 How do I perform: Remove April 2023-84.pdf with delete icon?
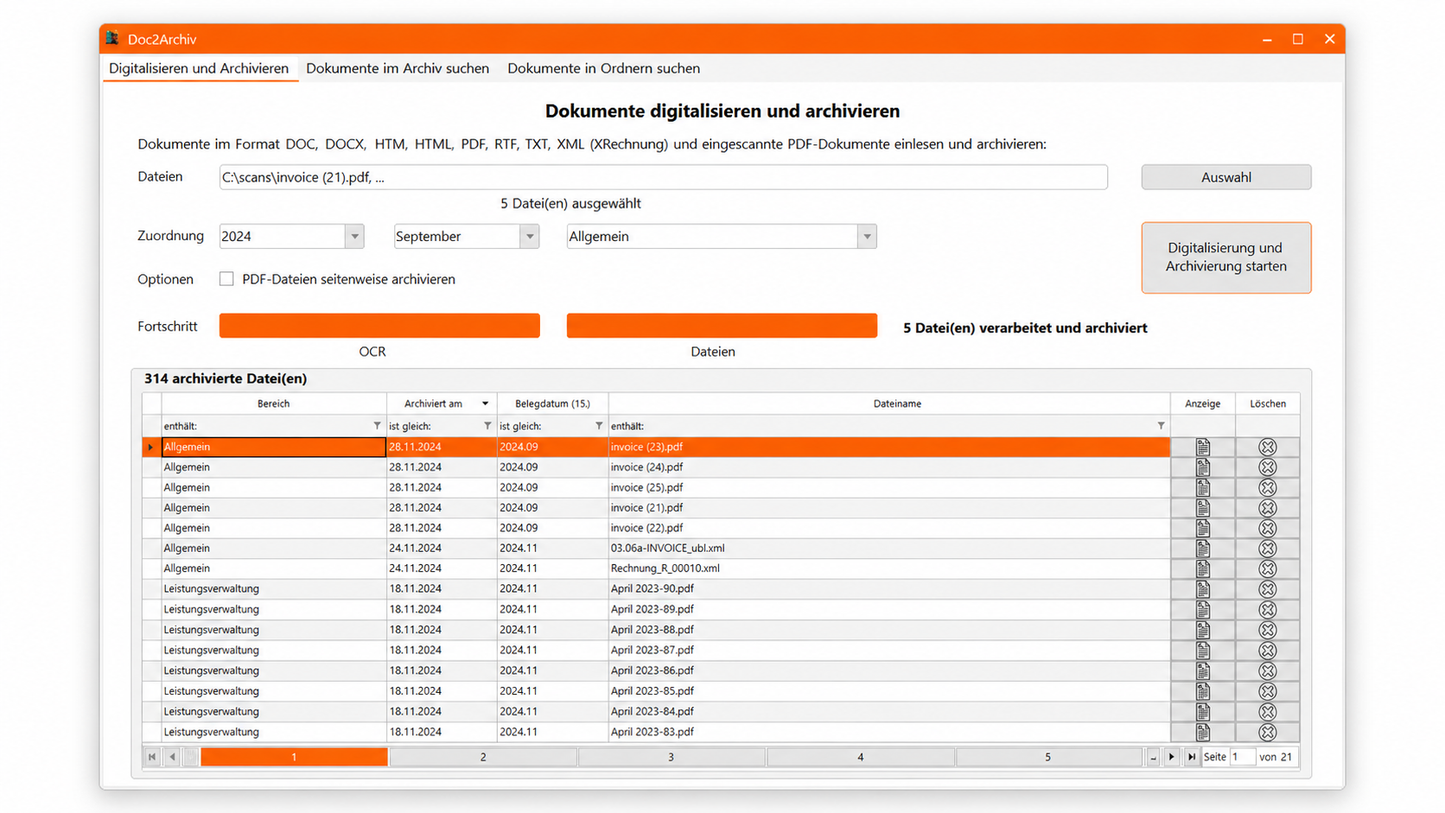(x=1267, y=711)
